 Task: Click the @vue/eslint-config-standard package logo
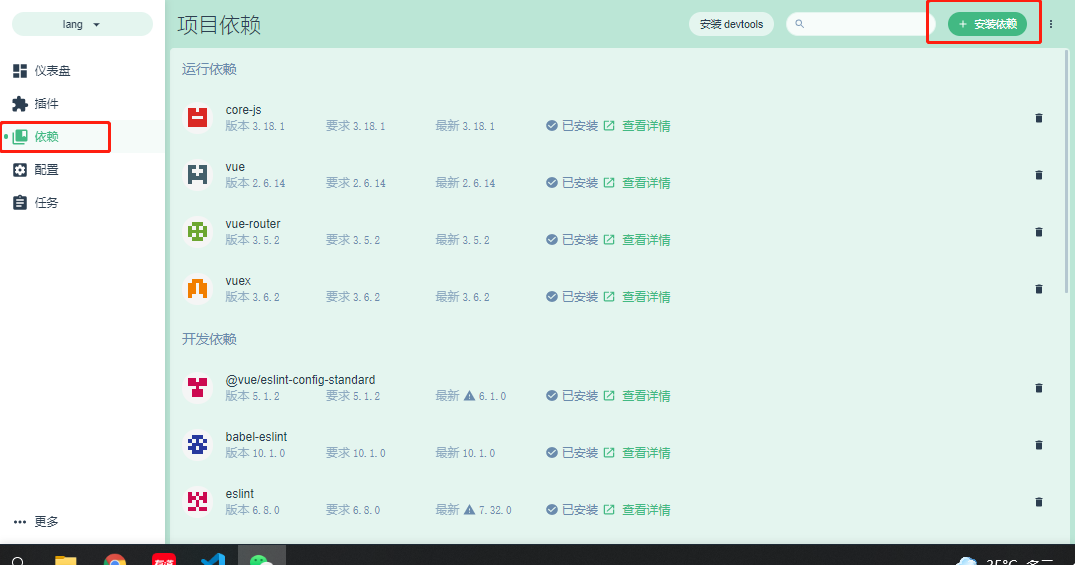(x=197, y=387)
